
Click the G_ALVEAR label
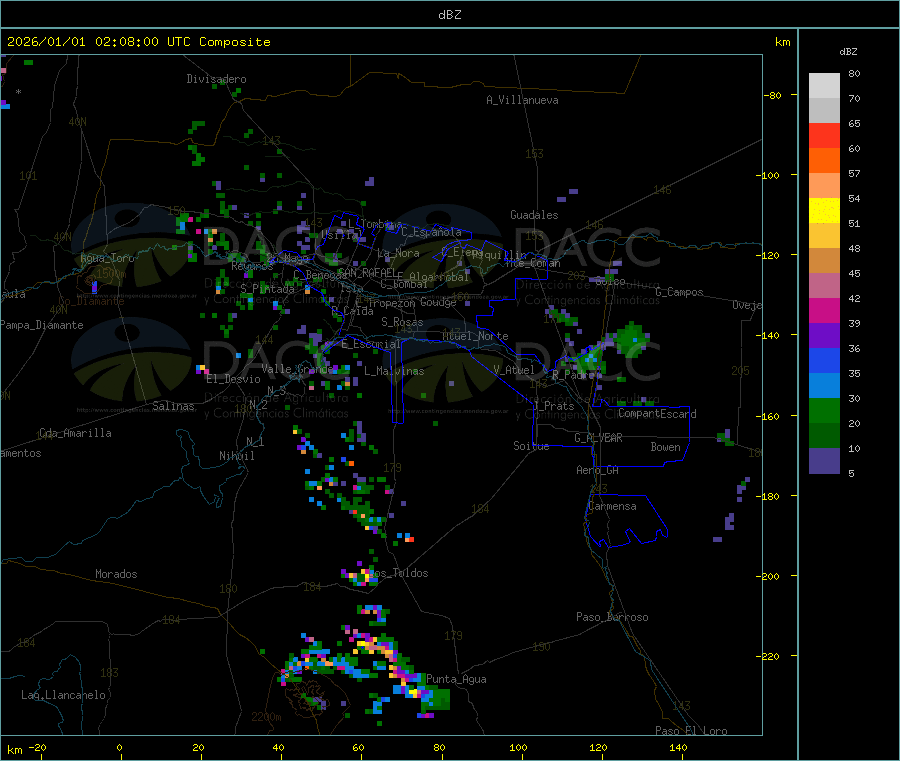pyautogui.click(x=598, y=438)
